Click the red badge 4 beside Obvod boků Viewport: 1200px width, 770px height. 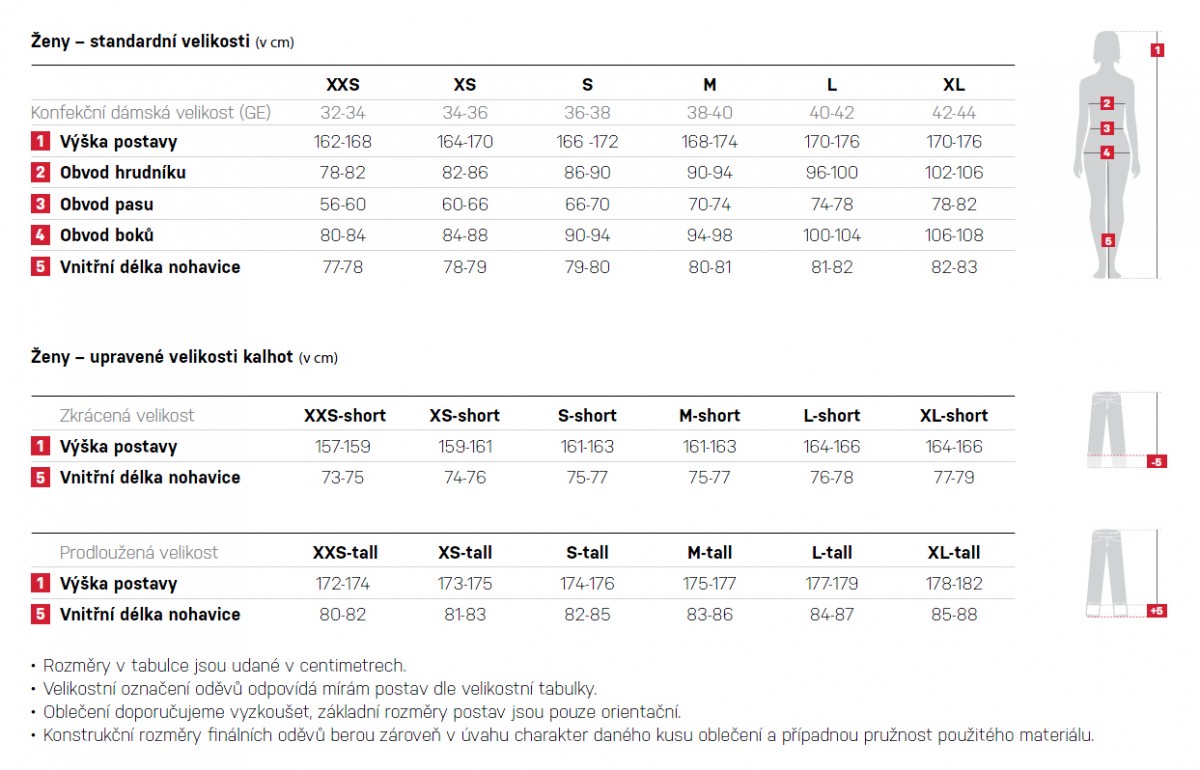[40, 235]
